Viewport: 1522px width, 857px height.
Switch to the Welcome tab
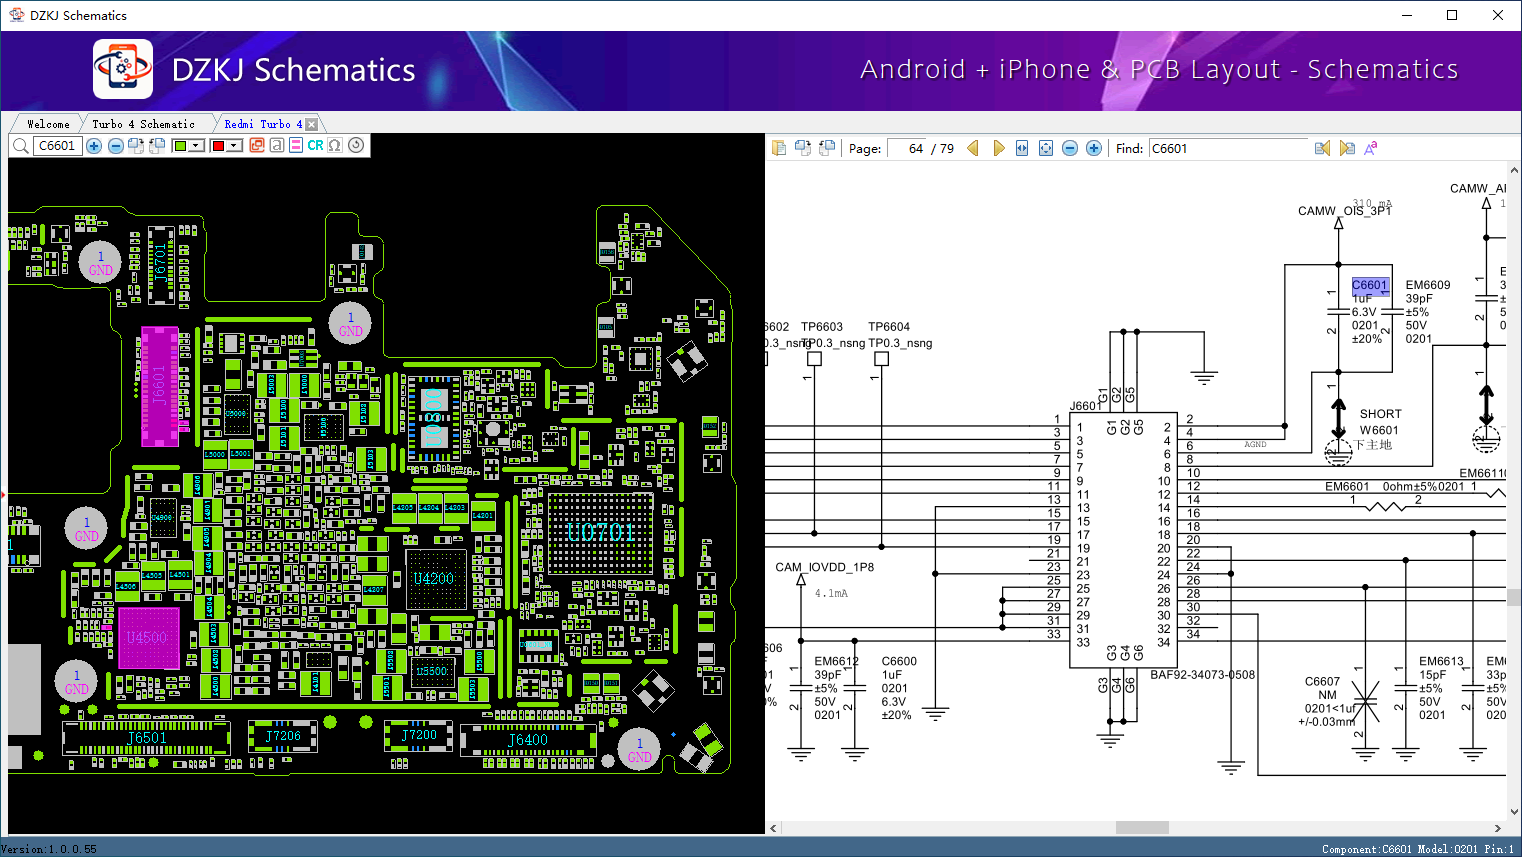pyautogui.click(x=48, y=124)
